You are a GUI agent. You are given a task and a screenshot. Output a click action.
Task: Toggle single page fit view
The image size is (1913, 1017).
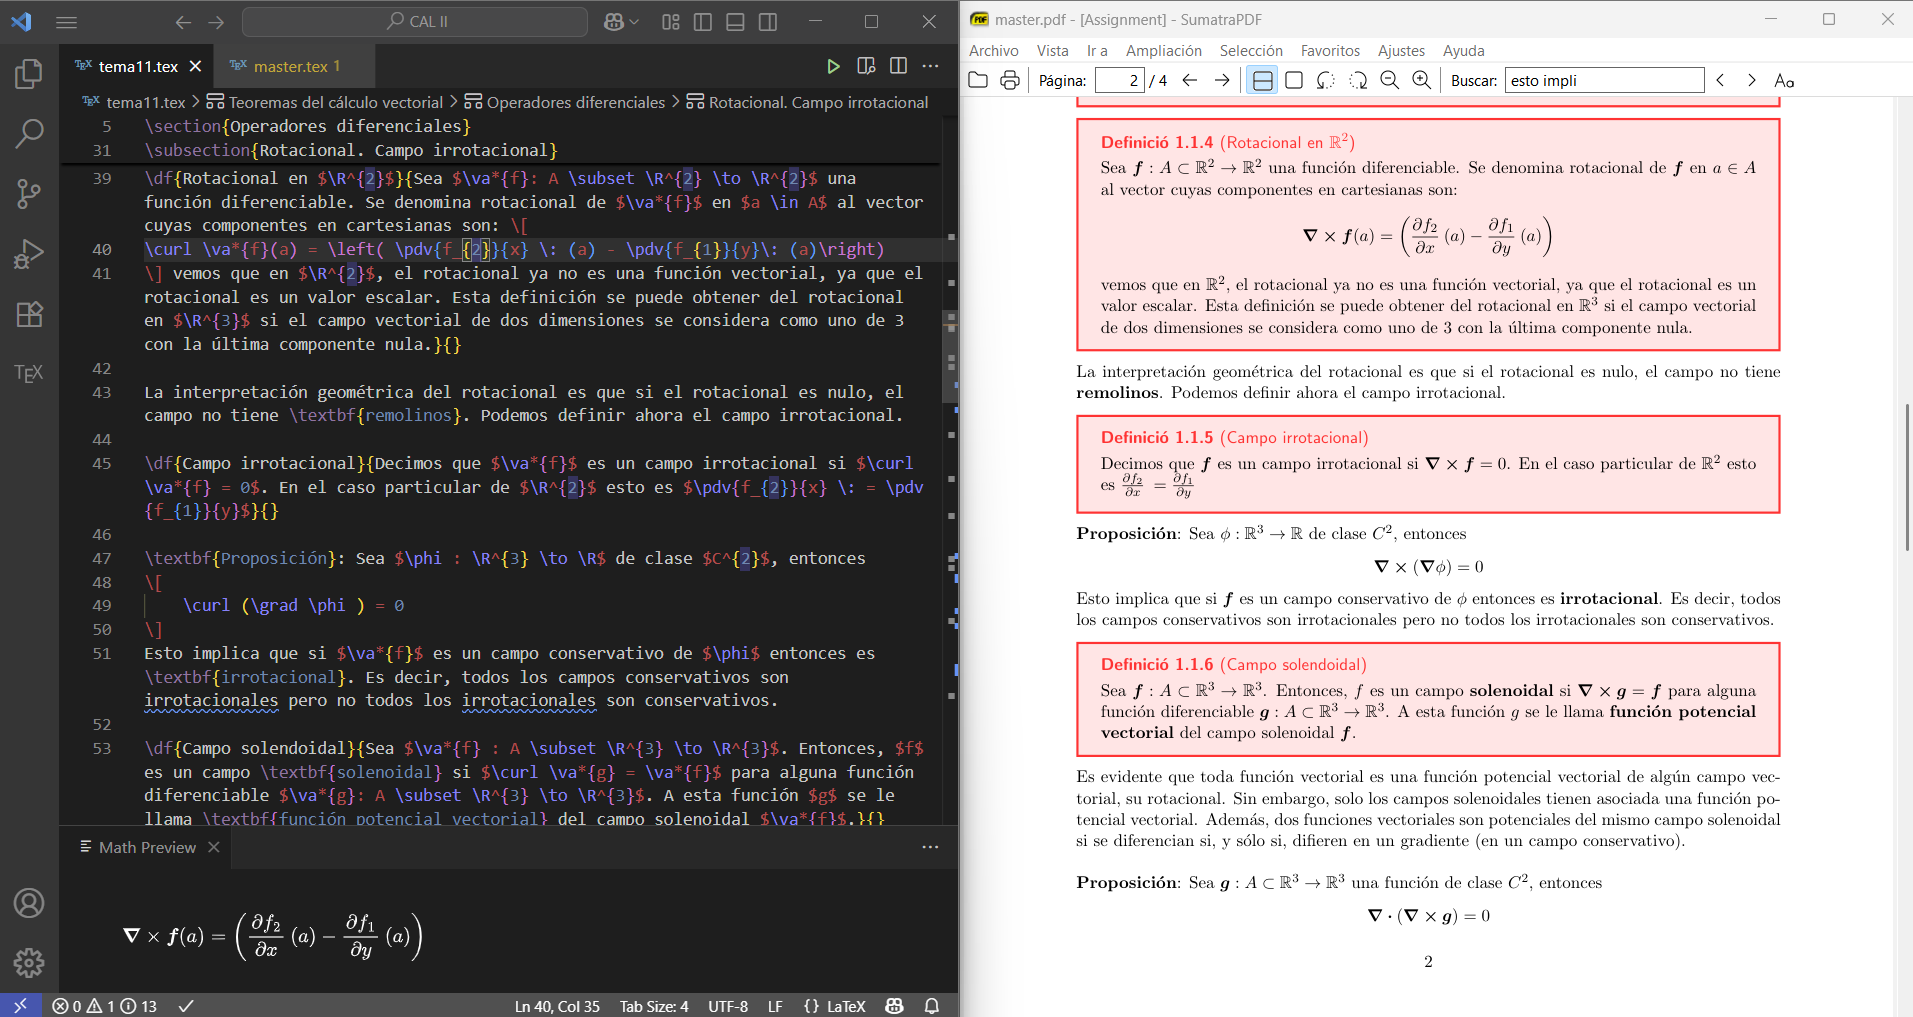pyautogui.click(x=1294, y=80)
